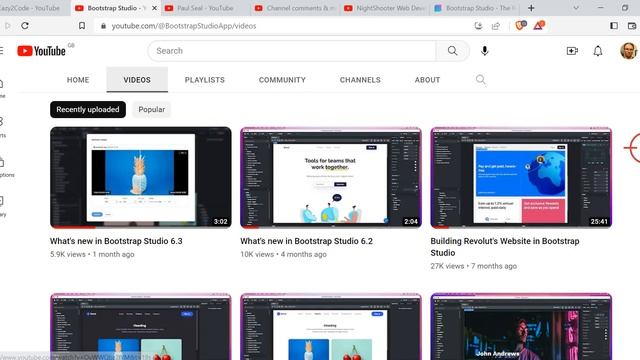Close the Bootstrap Studio YouTube tab

click(x=154, y=8)
